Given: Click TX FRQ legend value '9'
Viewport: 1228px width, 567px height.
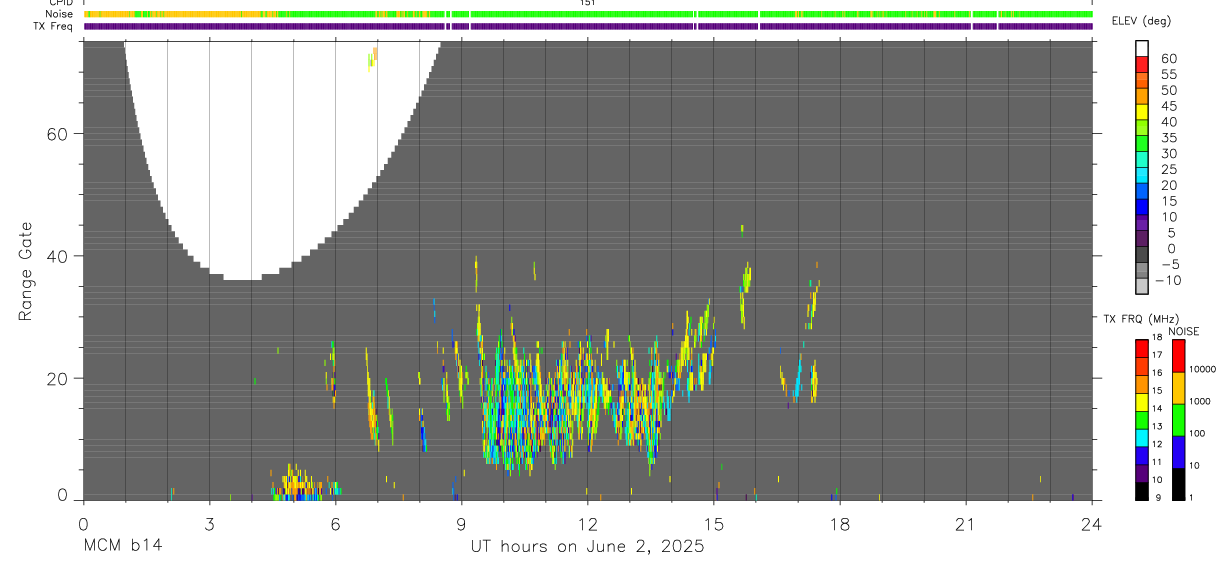Looking at the screenshot, I should pos(1158,497).
